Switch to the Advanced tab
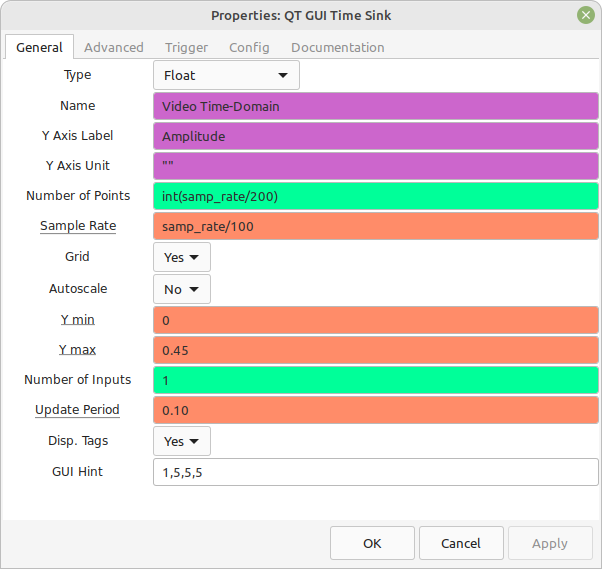 pos(114,47)
